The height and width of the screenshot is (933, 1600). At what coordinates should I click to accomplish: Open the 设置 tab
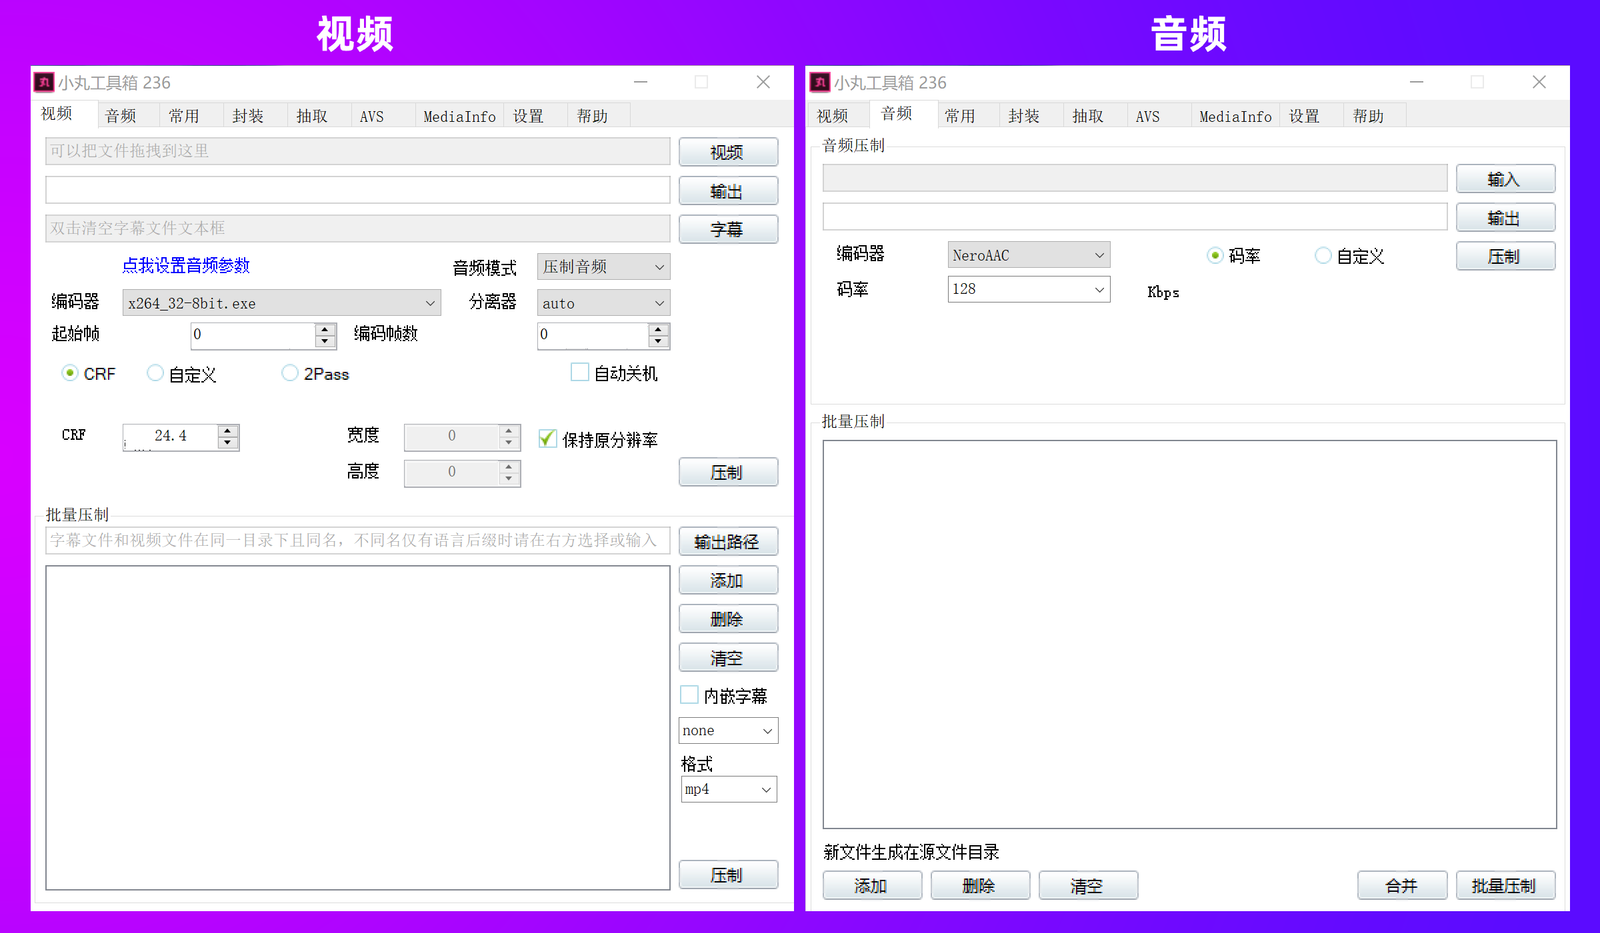point(531,116)
